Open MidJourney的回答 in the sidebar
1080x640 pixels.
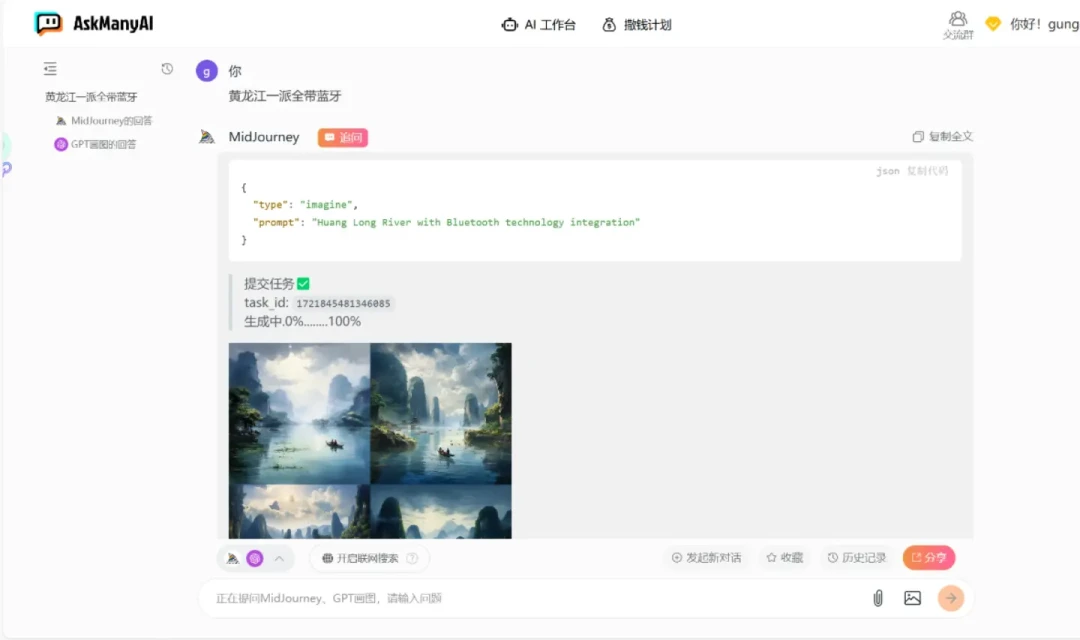[104, 120]
